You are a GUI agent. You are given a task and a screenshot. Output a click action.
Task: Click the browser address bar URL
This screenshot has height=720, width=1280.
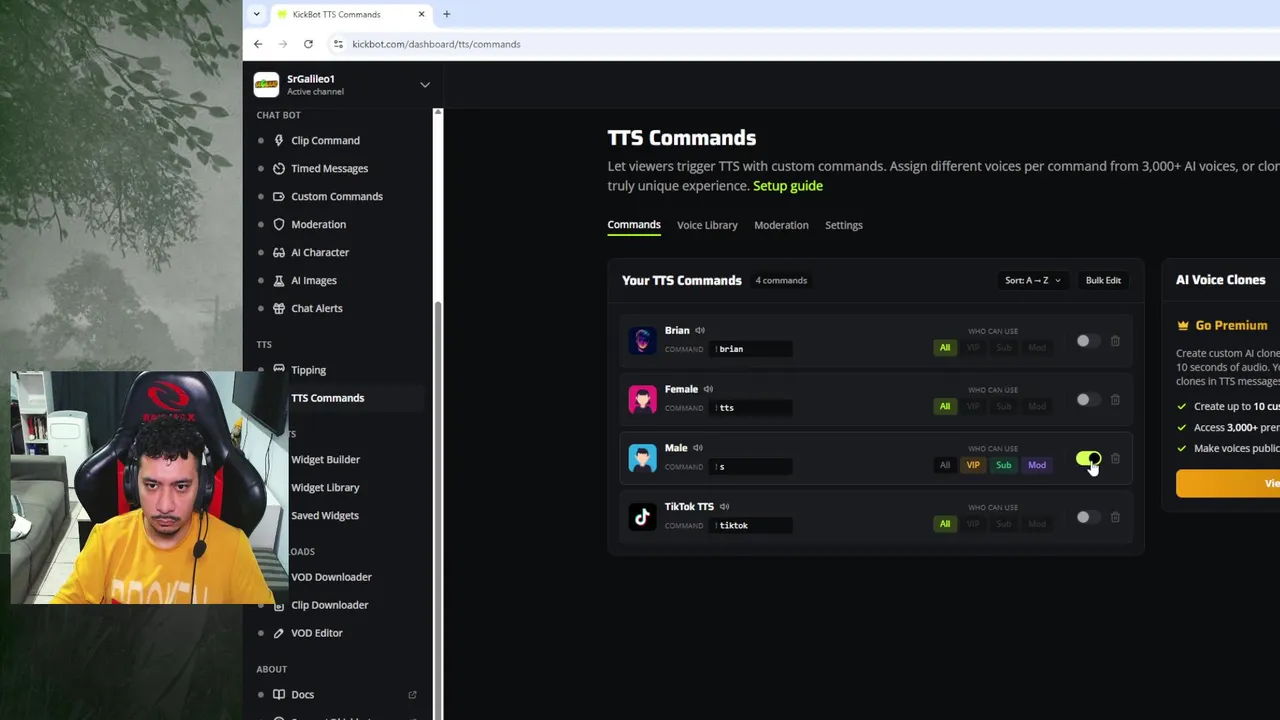coord(436,44)
